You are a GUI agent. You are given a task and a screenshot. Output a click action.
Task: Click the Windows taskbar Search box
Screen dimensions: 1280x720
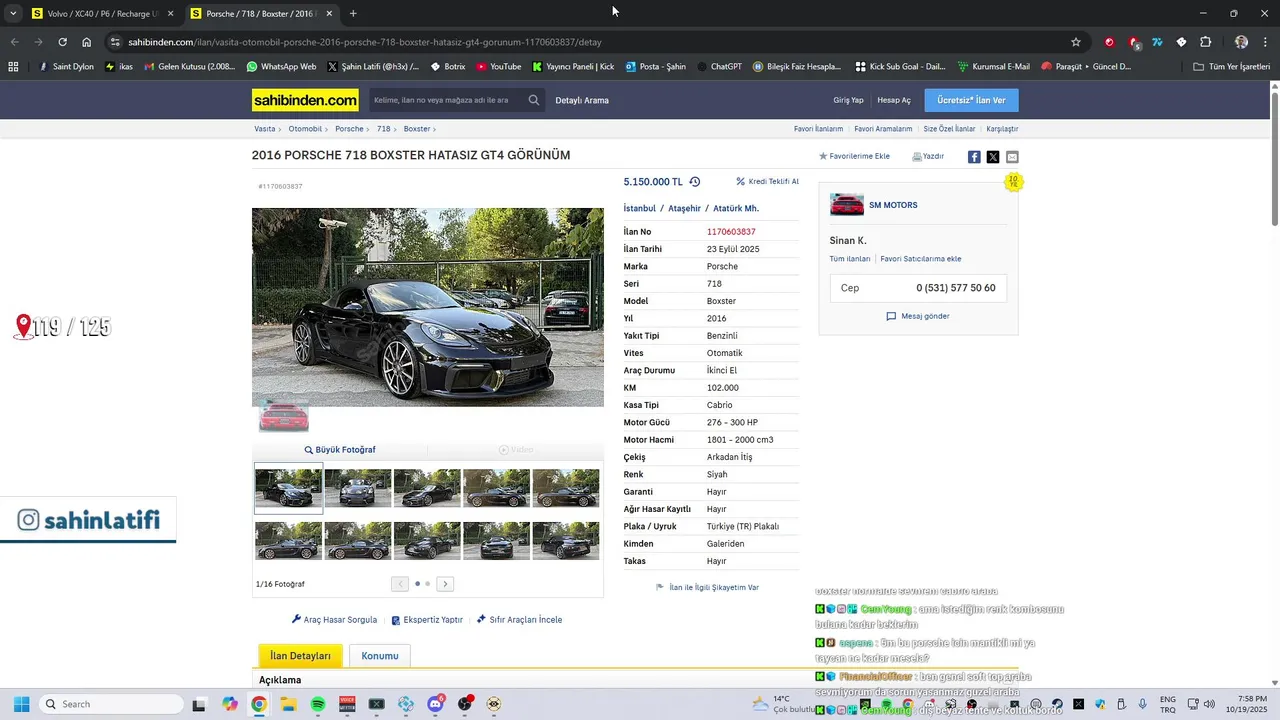[111, 704]
